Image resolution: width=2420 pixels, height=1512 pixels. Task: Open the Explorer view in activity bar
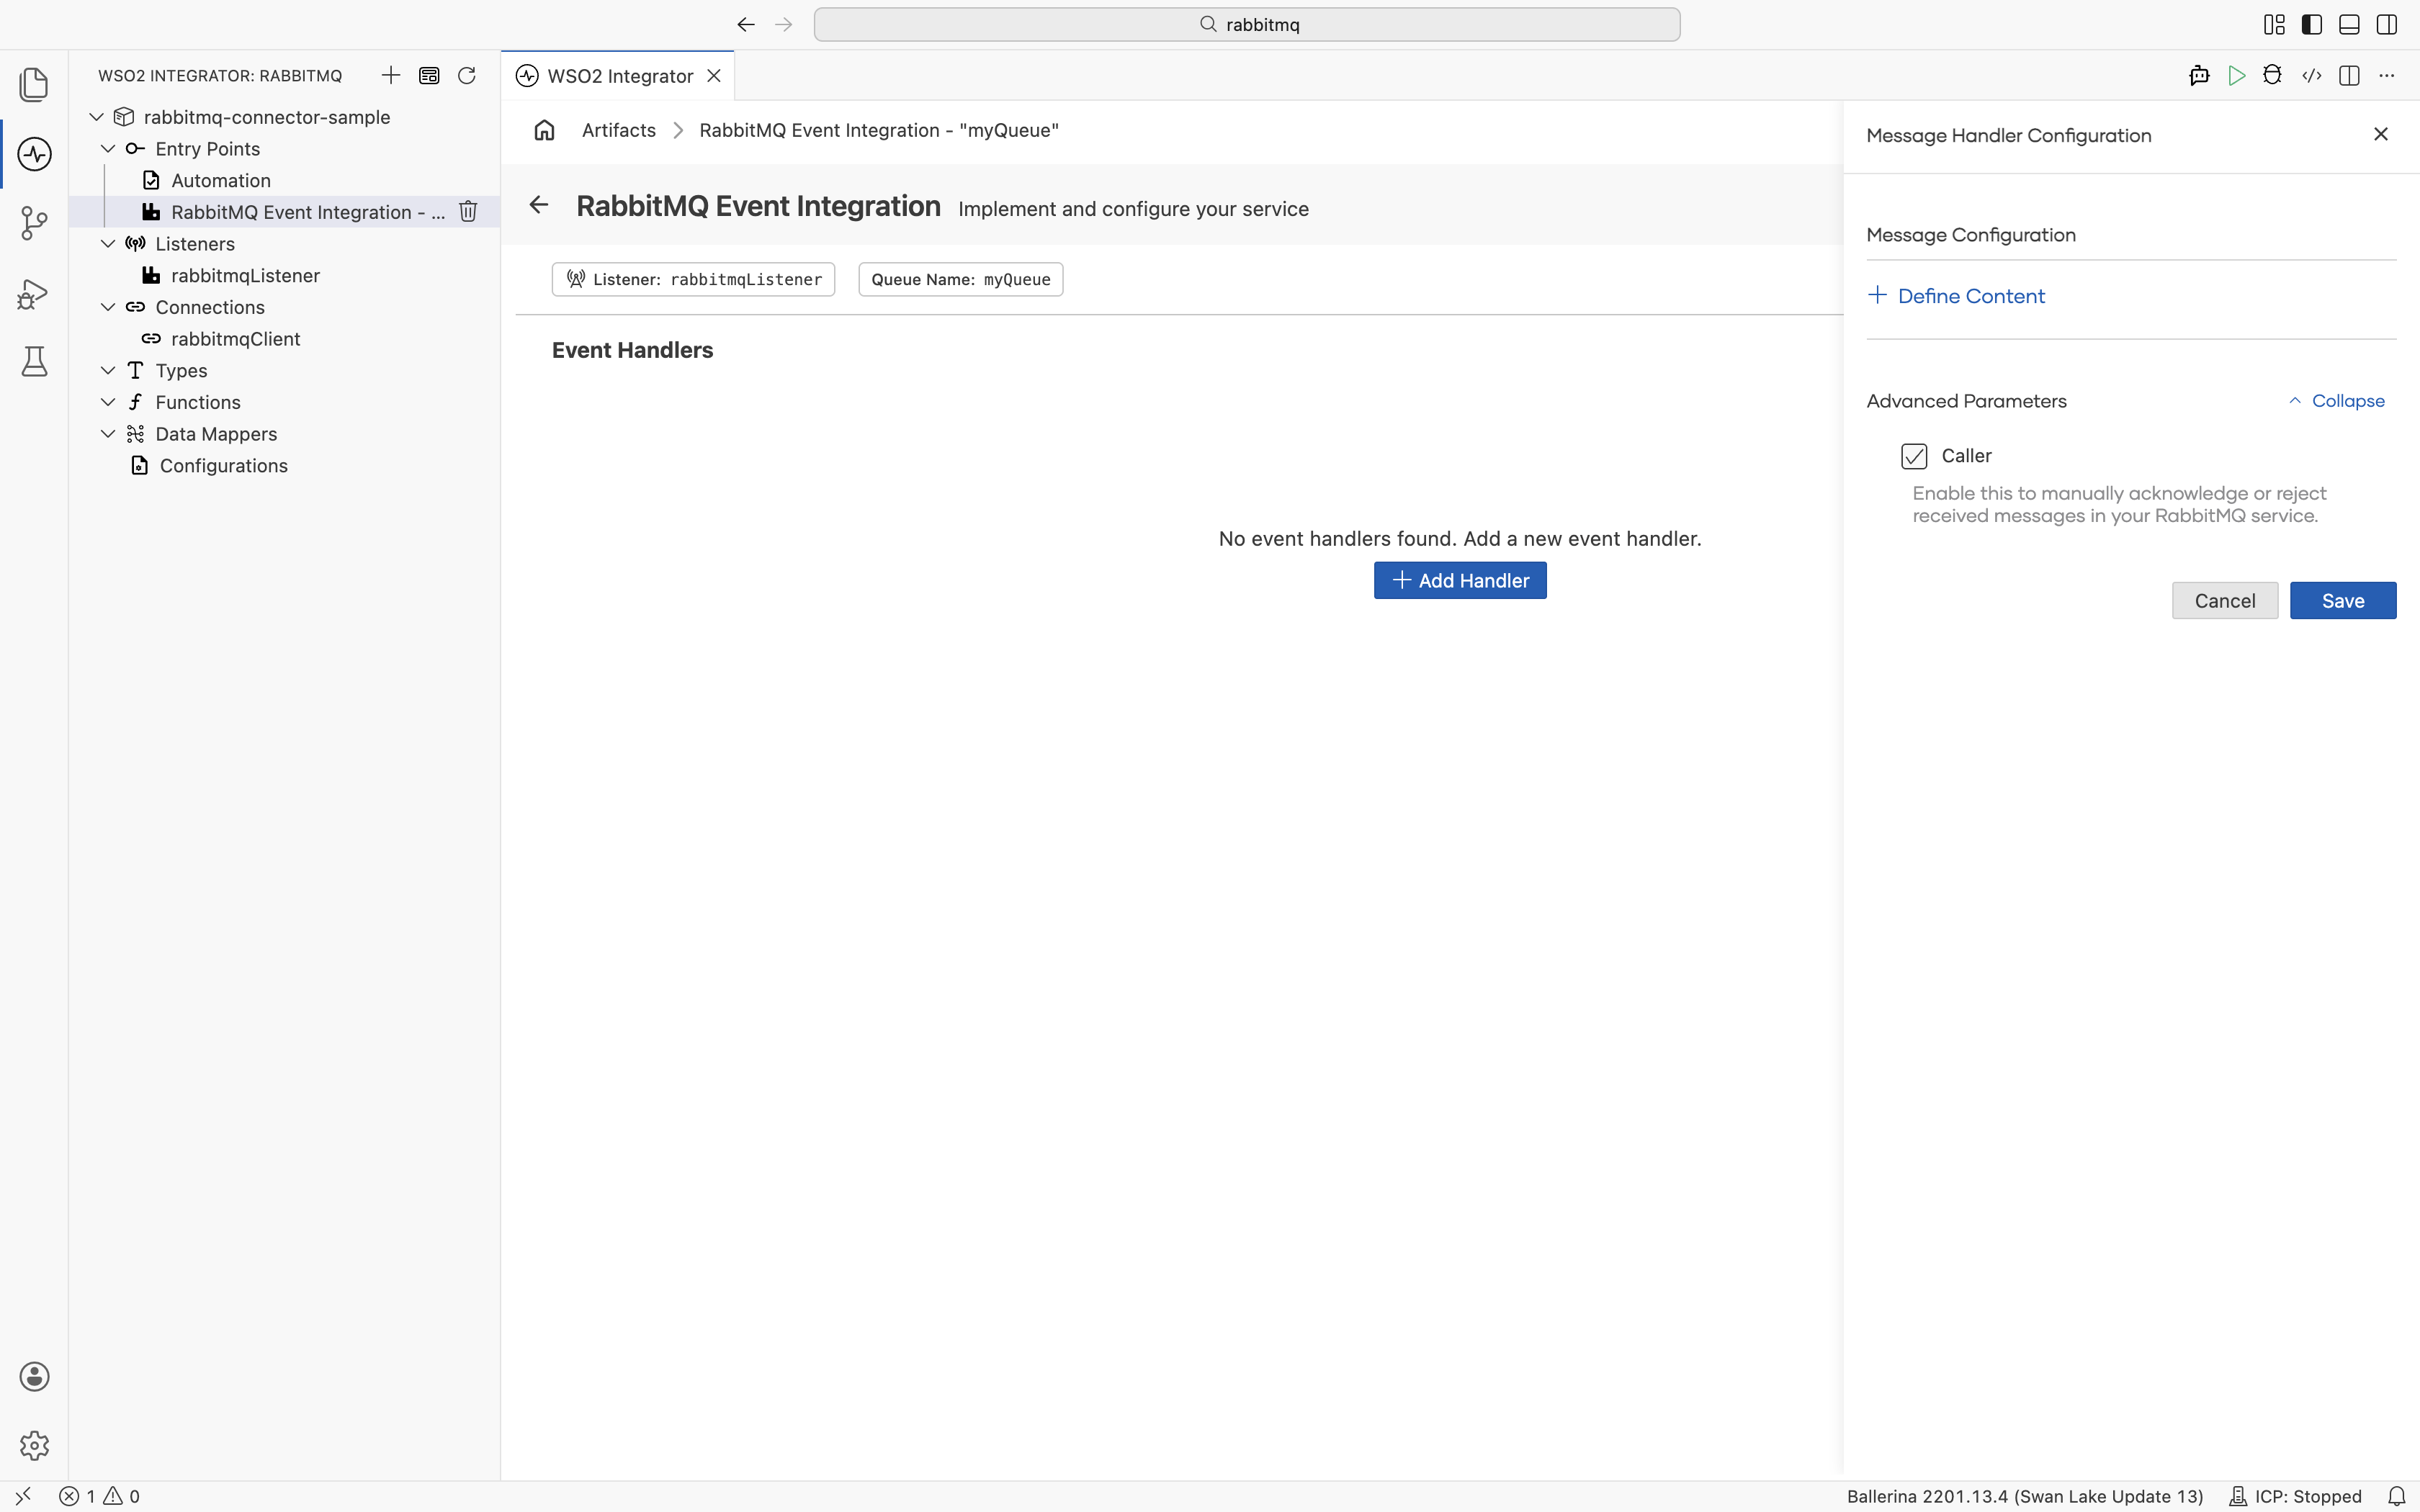[x=34, y=84]
